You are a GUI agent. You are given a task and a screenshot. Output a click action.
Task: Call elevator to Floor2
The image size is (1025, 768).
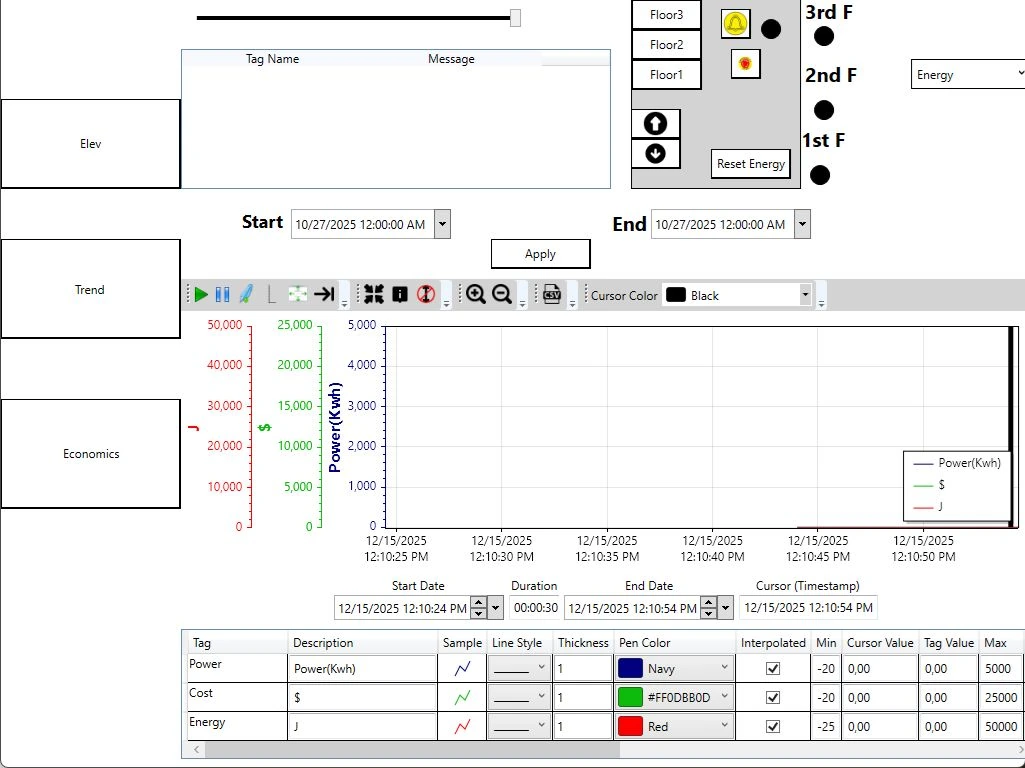pos(666,45)
